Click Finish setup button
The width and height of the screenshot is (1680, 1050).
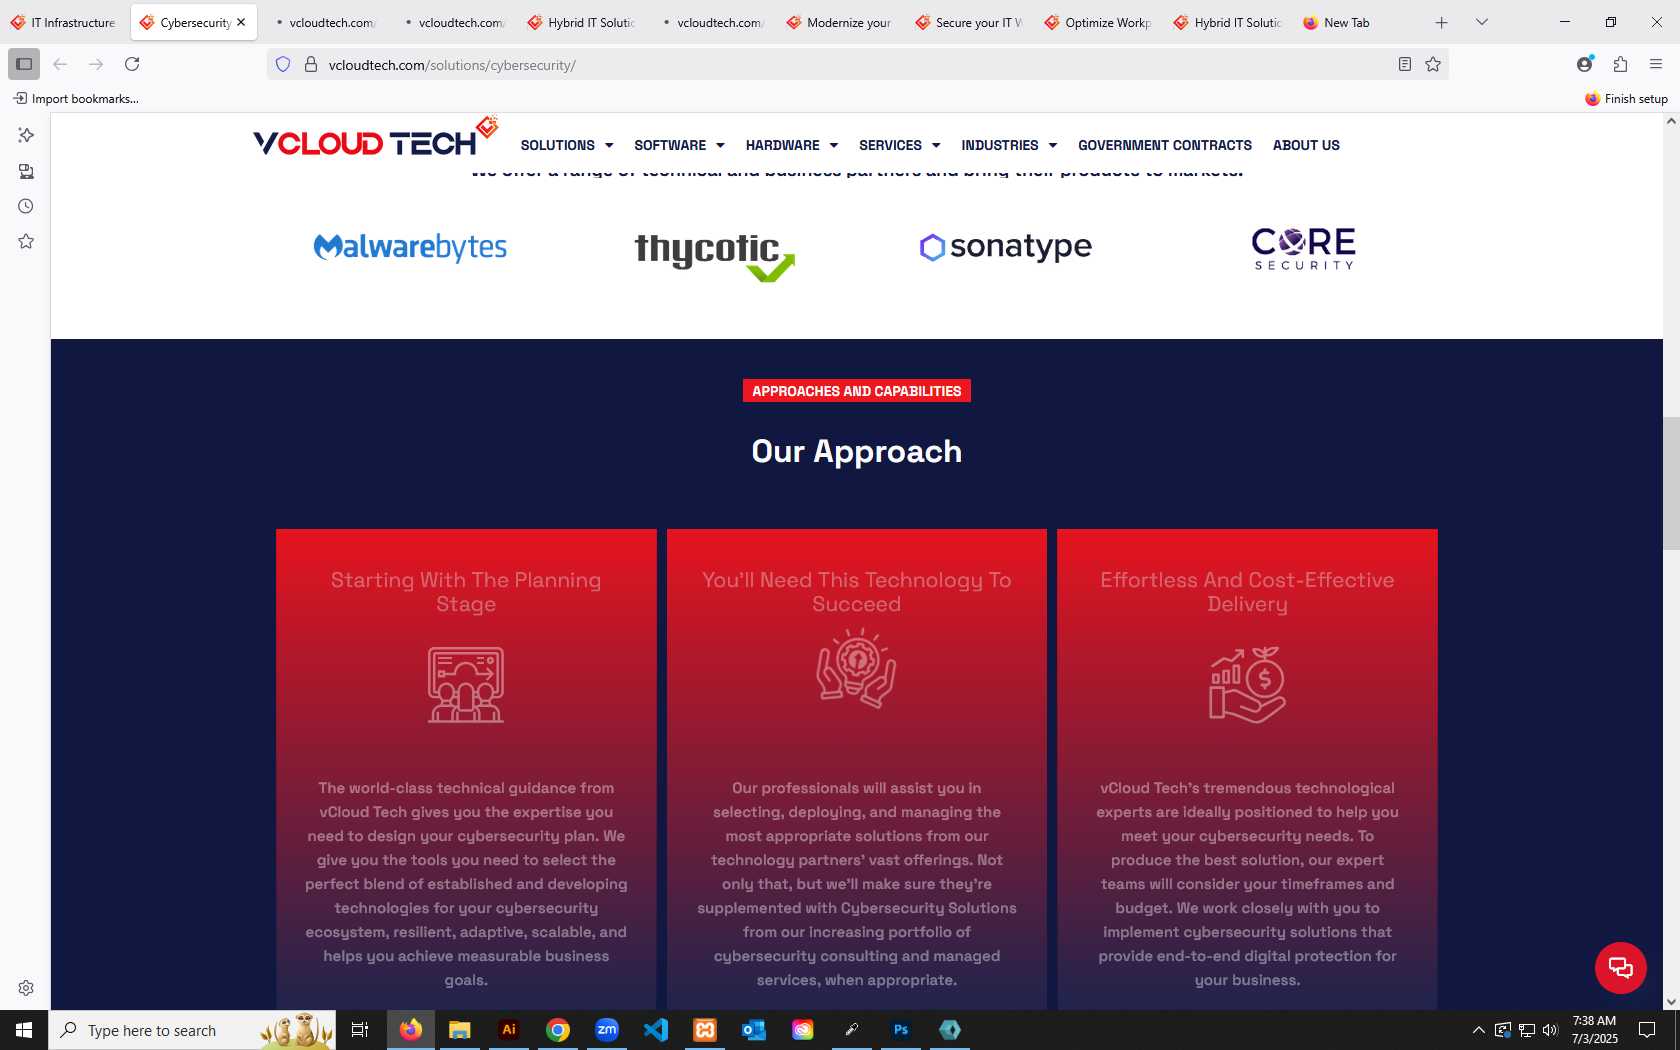pyautogui.click(x=1626, y=98)
